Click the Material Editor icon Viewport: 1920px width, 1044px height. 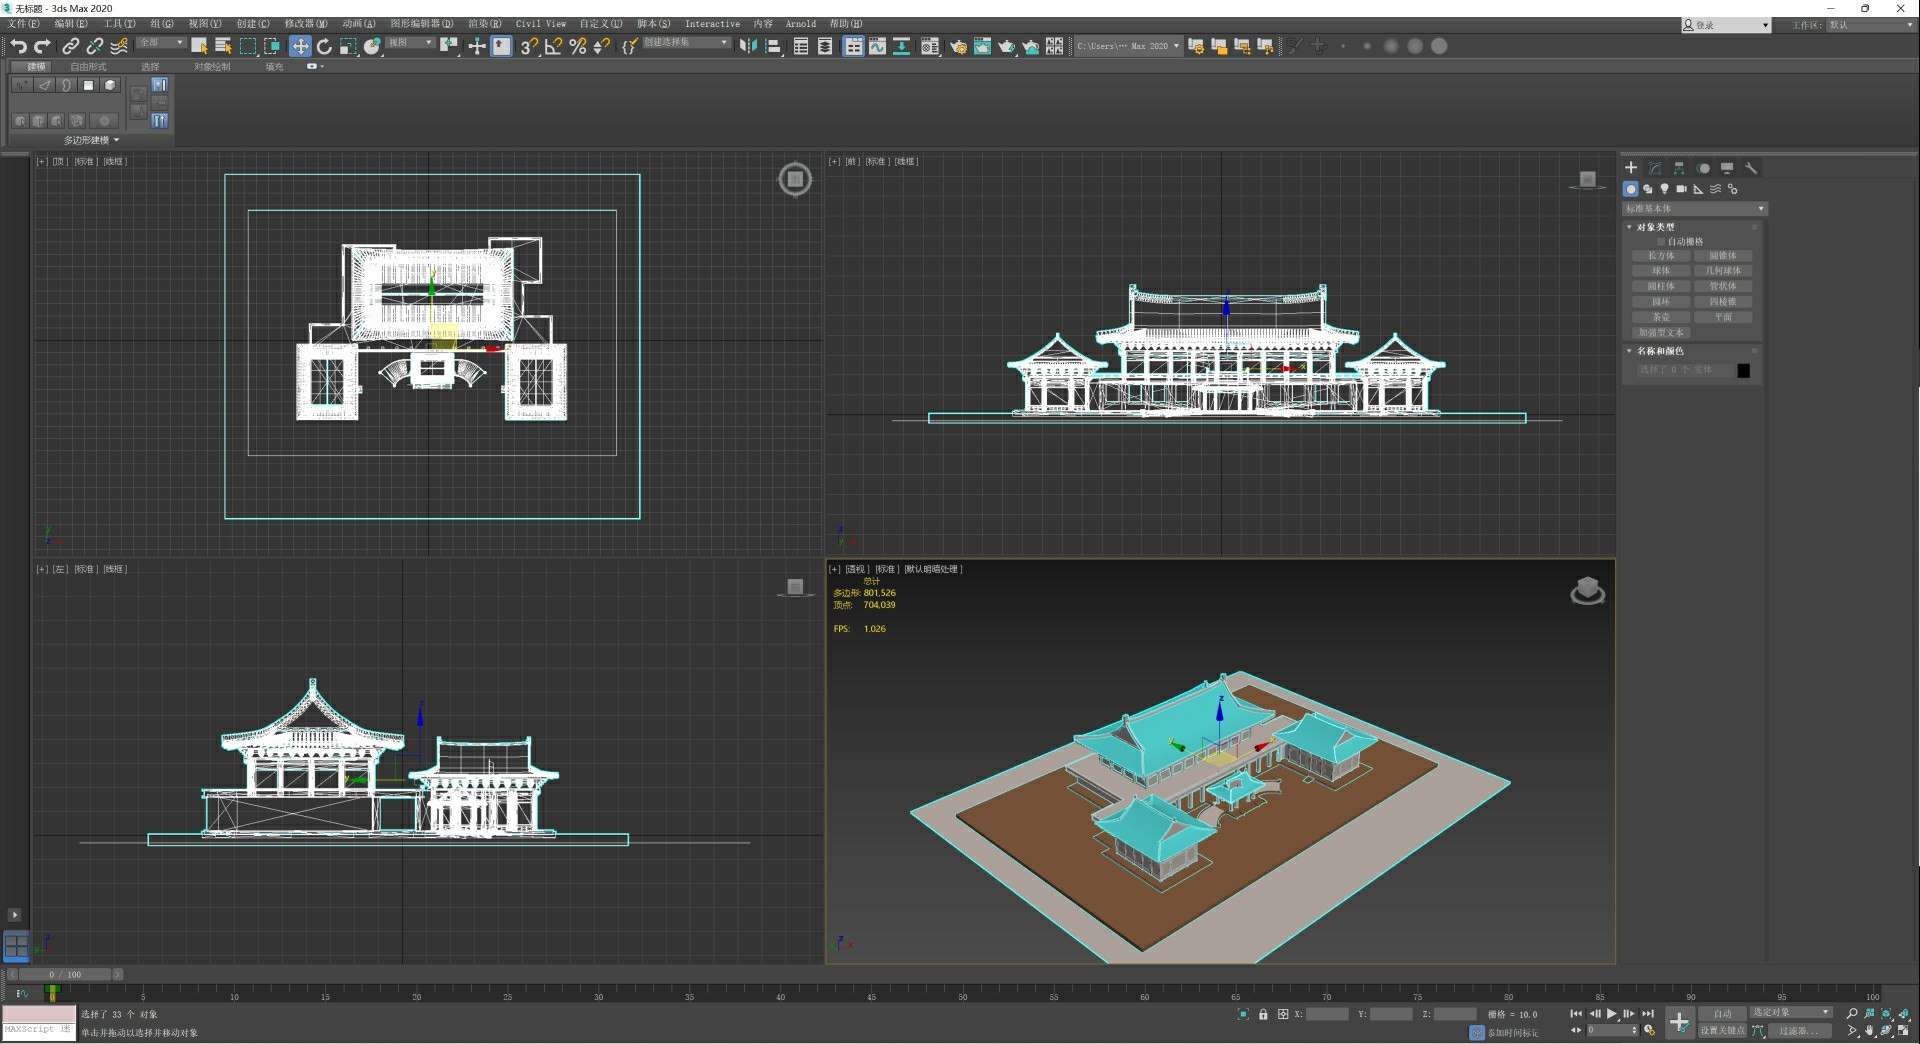click(930, 46)
